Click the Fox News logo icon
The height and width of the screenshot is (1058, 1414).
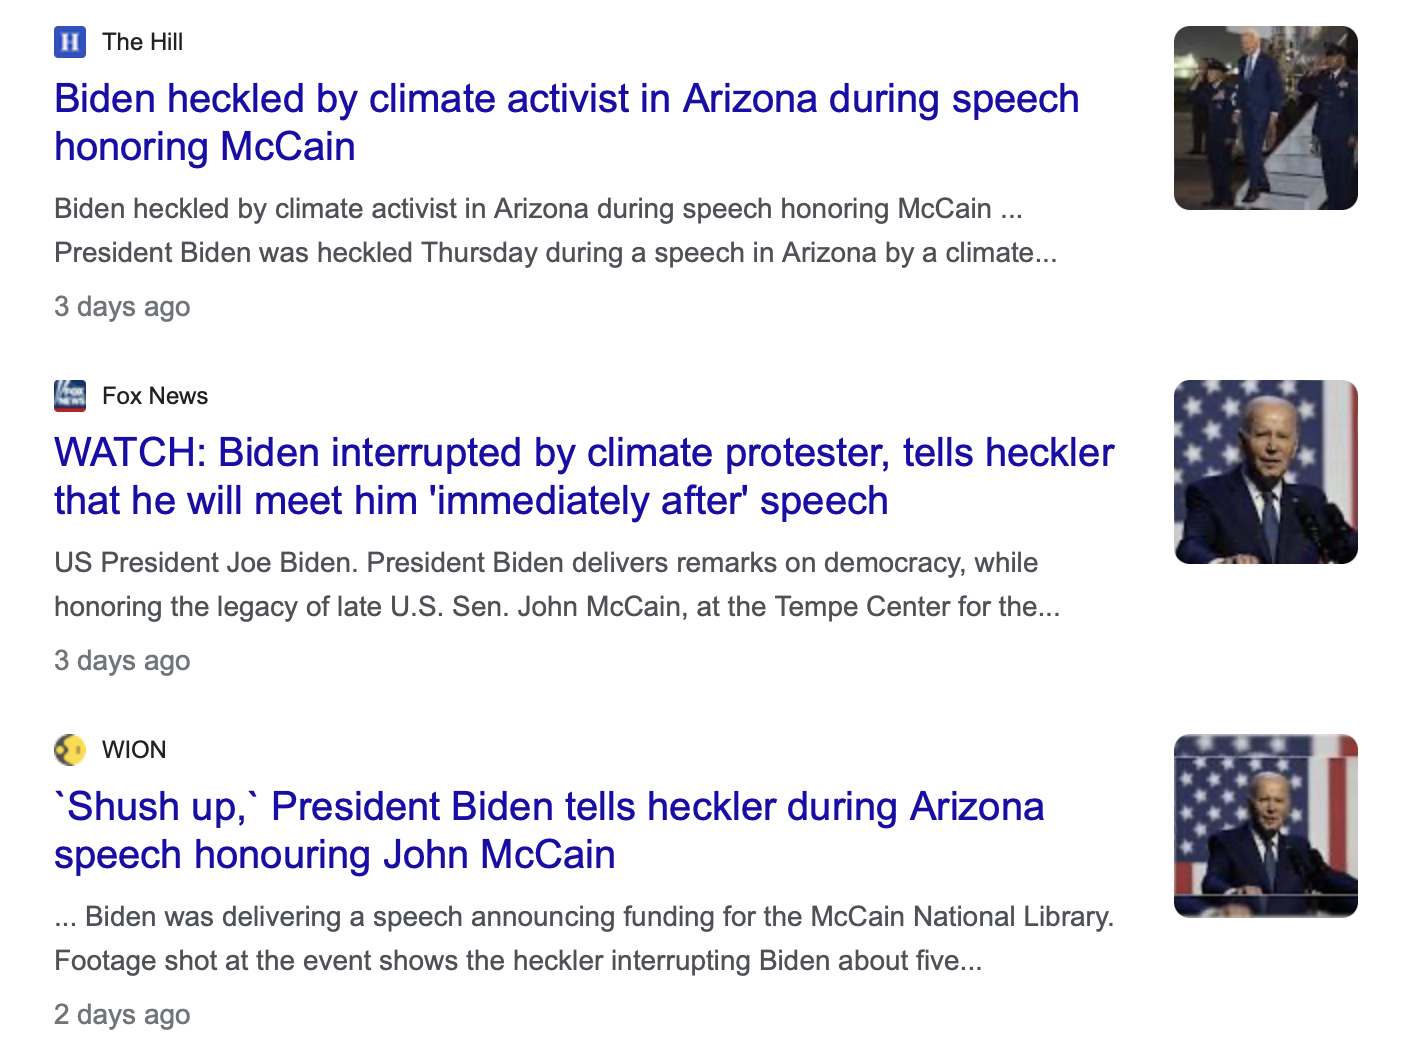[x=70, y=396]
